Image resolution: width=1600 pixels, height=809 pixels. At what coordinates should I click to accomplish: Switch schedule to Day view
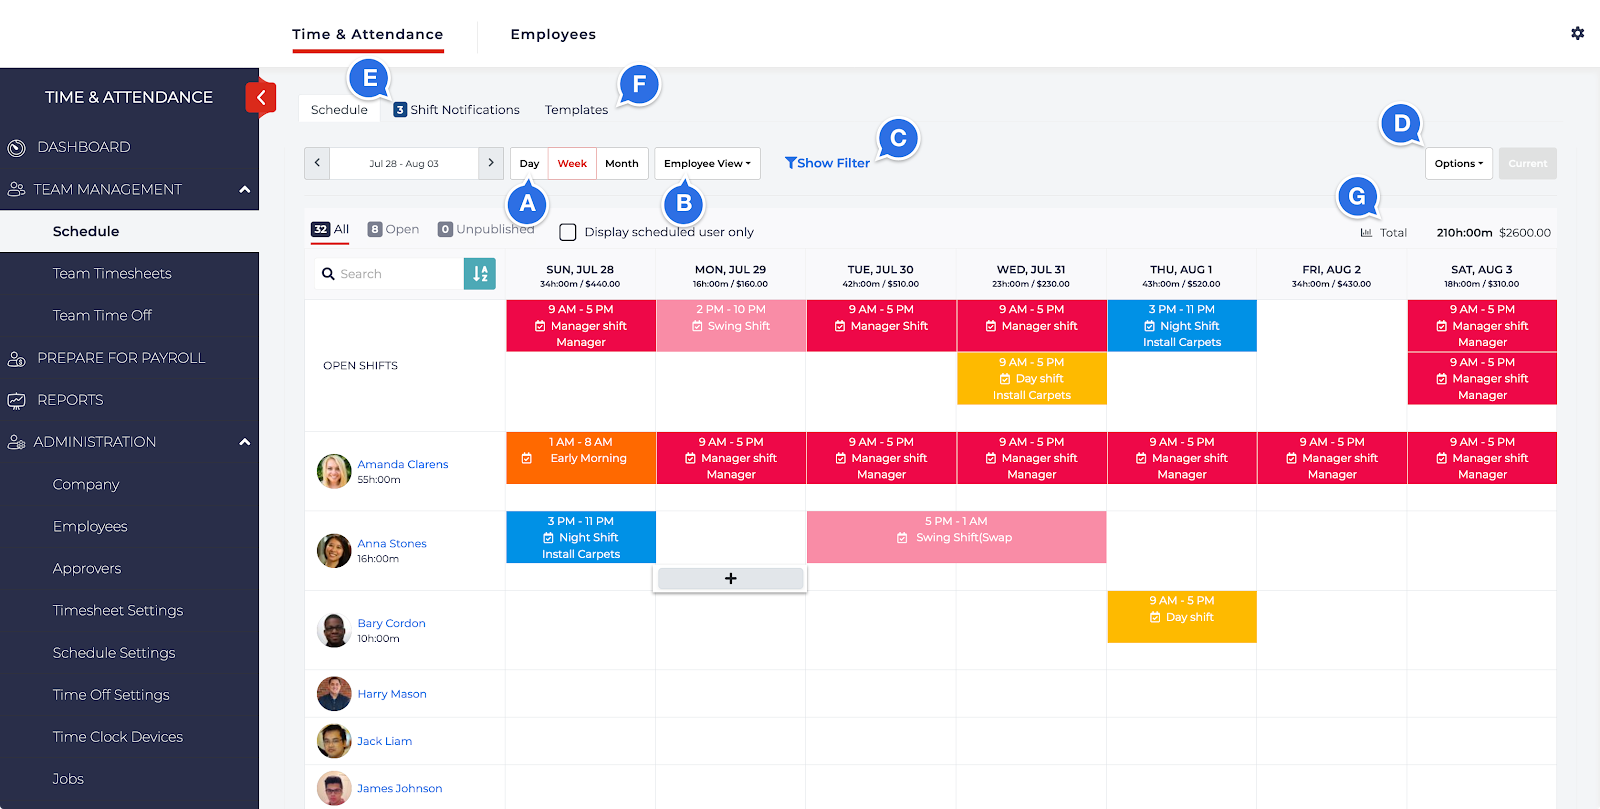point(529,163)
